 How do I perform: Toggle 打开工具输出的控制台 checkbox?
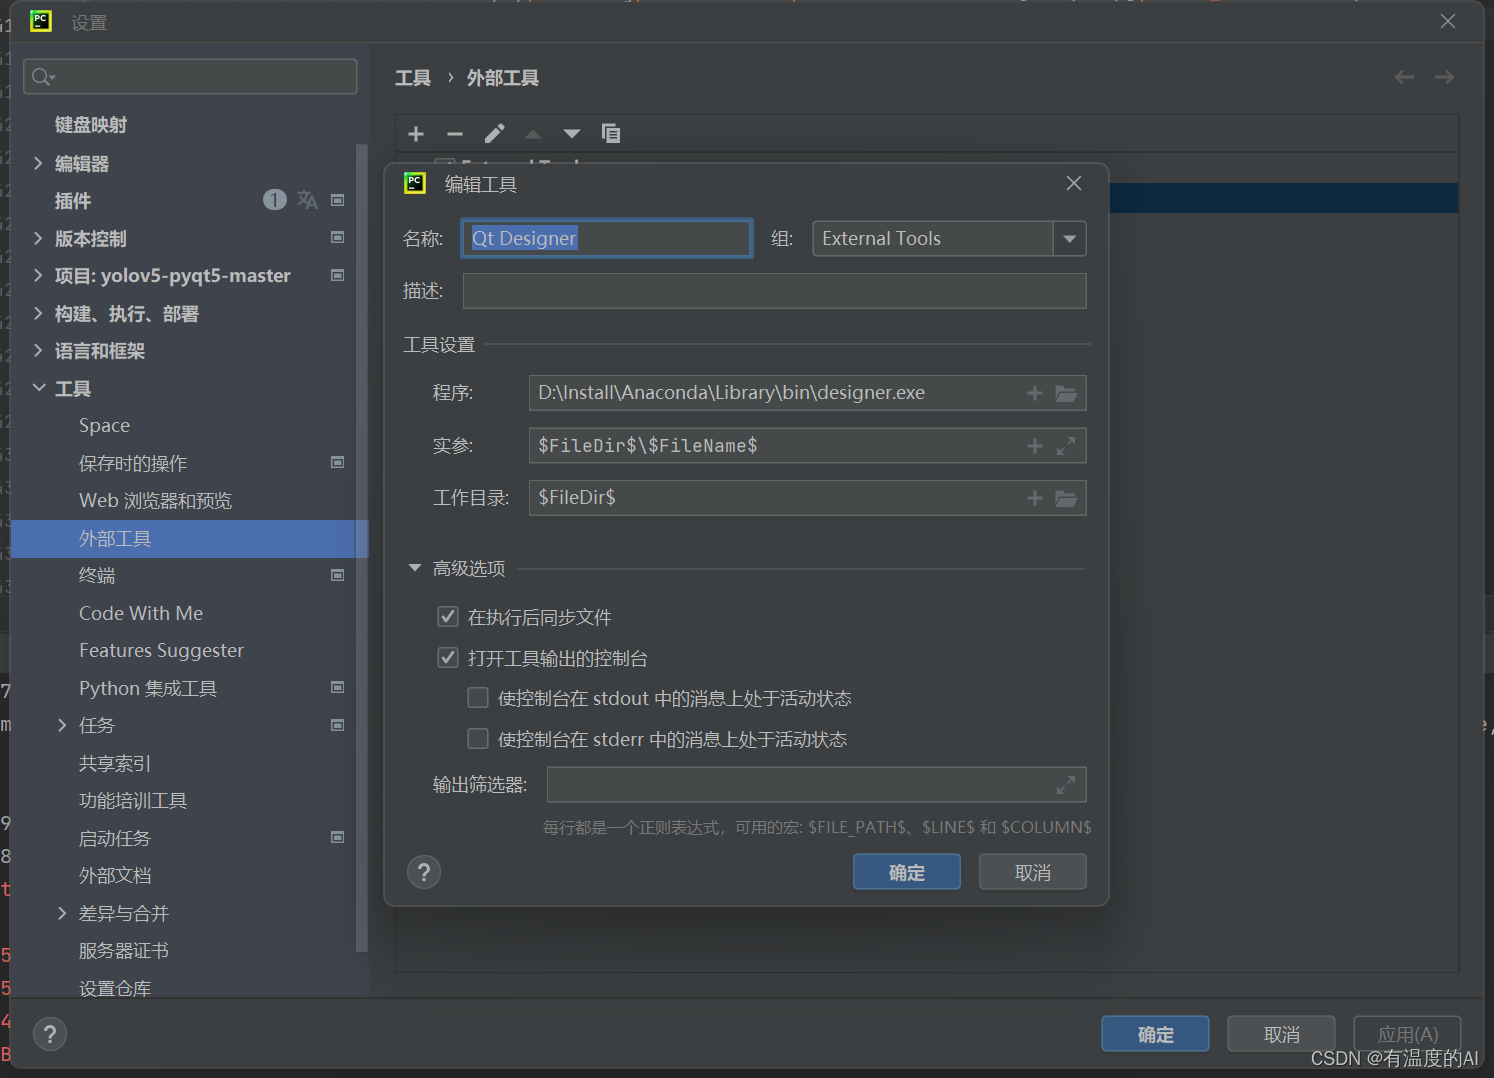click(448, 658)
